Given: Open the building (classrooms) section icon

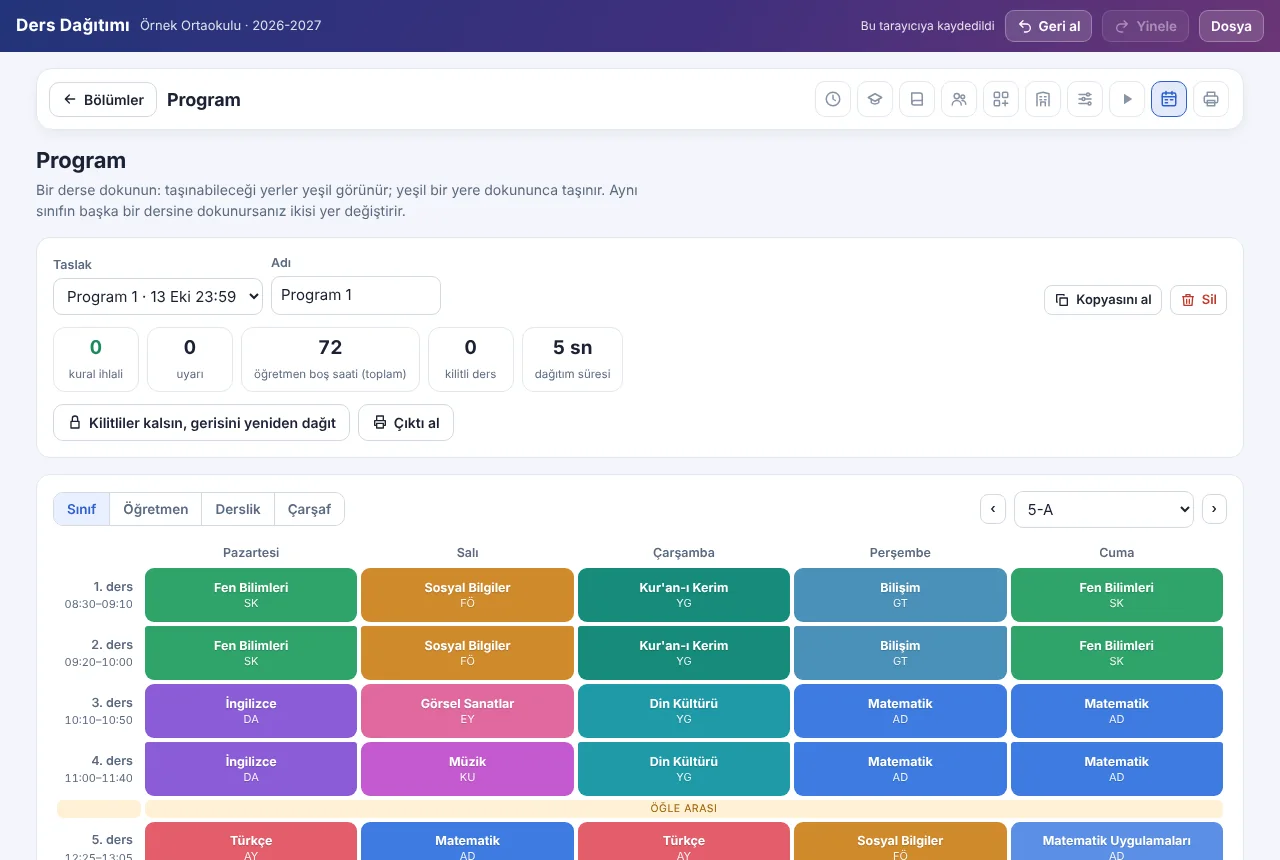Looking at the screenshot, I should click(x=1043, y=99).
